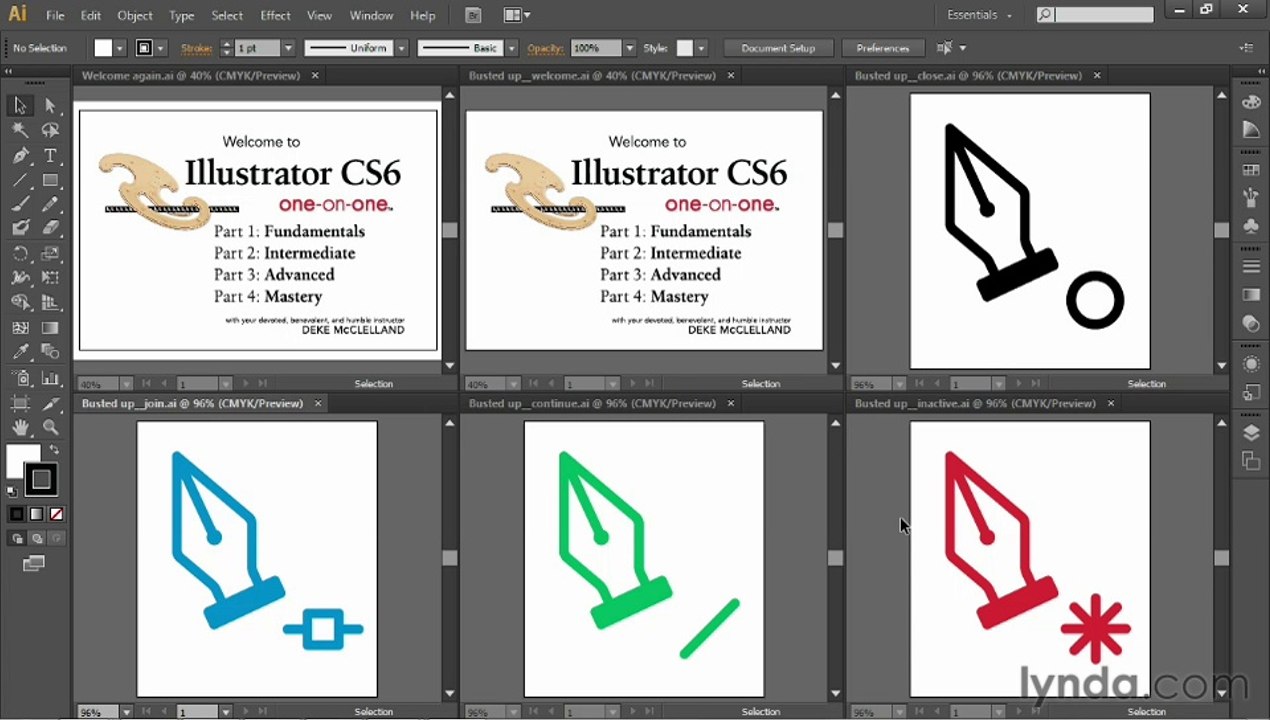Select the Blob Brush tool
This screenshot has height=720, width=1270.
(20, 228)
